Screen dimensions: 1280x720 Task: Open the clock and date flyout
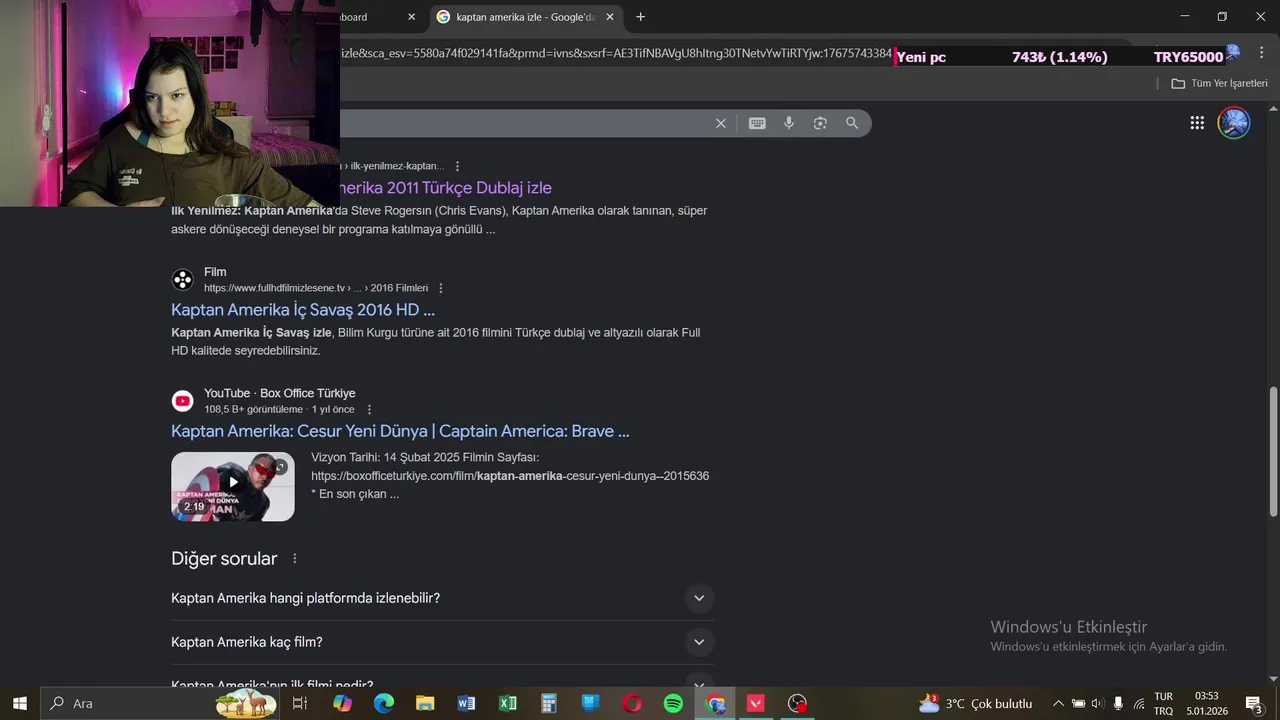coord(1207,703)
